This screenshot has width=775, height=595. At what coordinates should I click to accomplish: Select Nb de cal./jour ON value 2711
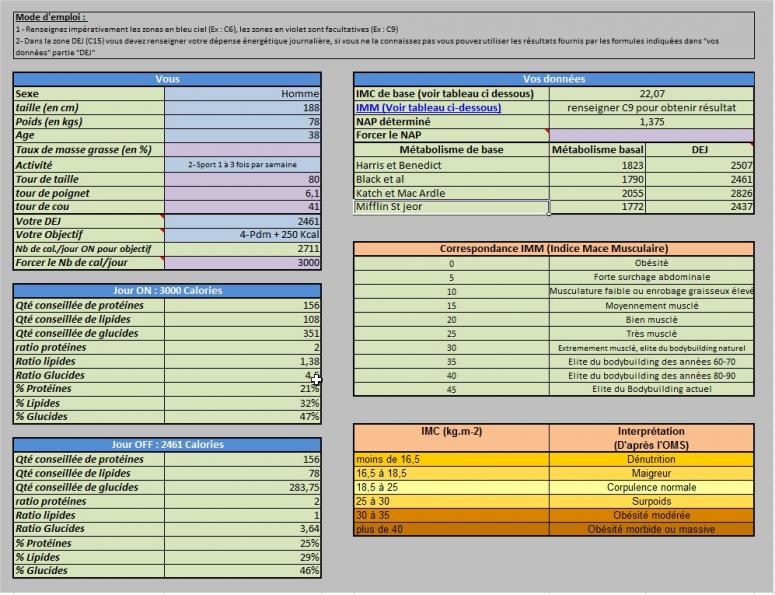pyautogui.click(x=243, y=249)
